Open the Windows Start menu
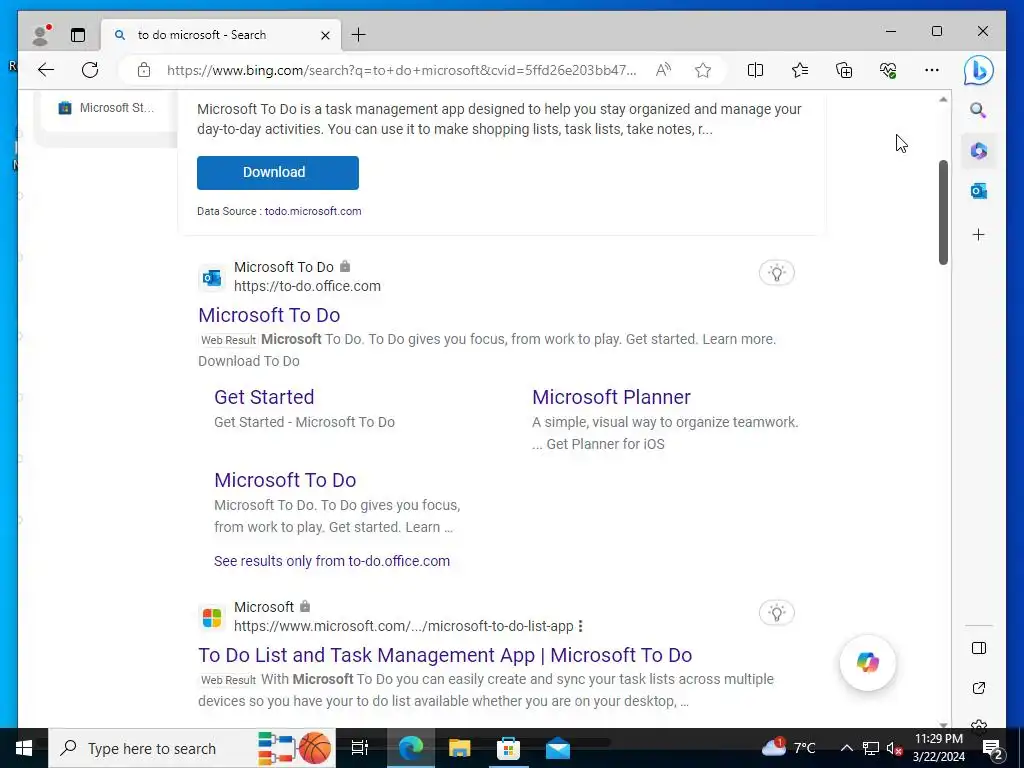This screenshot has height=768, width=1024. coord(24,748)
